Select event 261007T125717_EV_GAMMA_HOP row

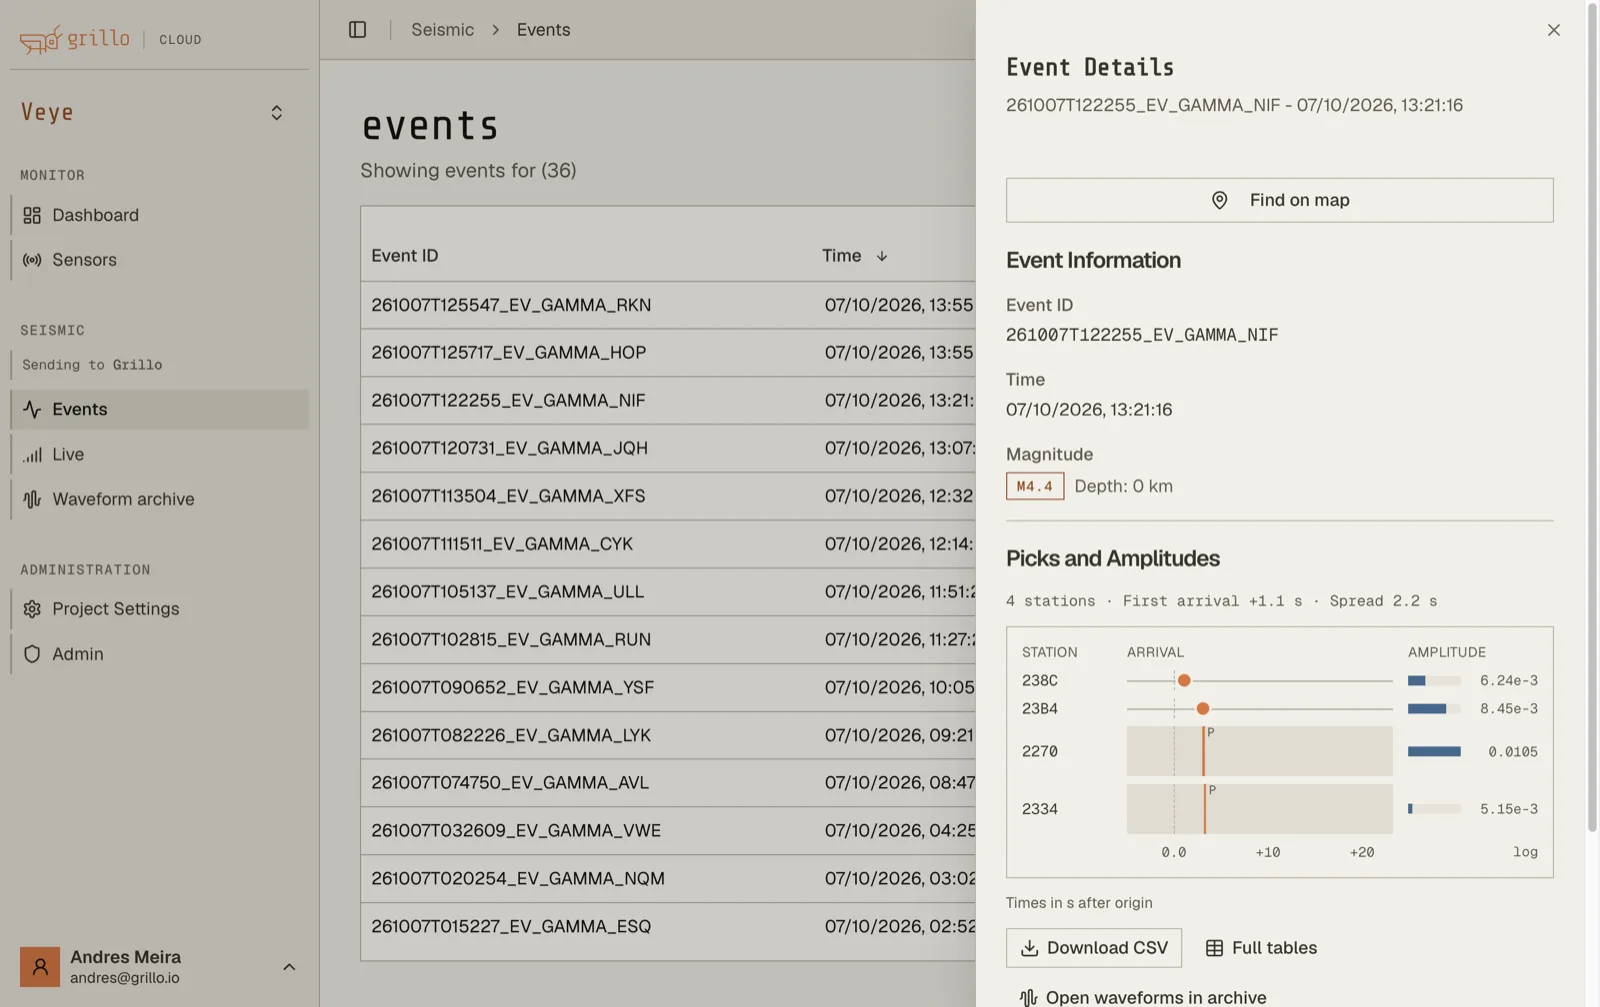pyautogui.click(x=668, y=352)
